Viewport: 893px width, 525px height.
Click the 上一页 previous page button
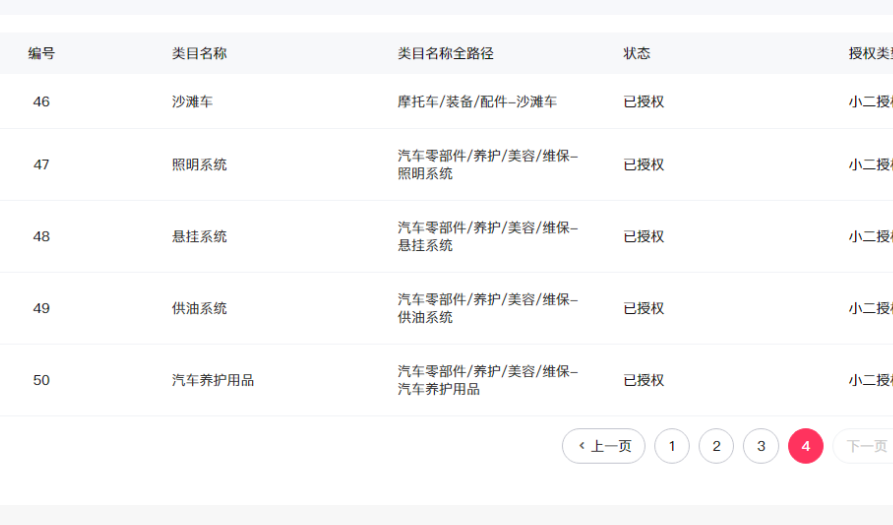604,446
